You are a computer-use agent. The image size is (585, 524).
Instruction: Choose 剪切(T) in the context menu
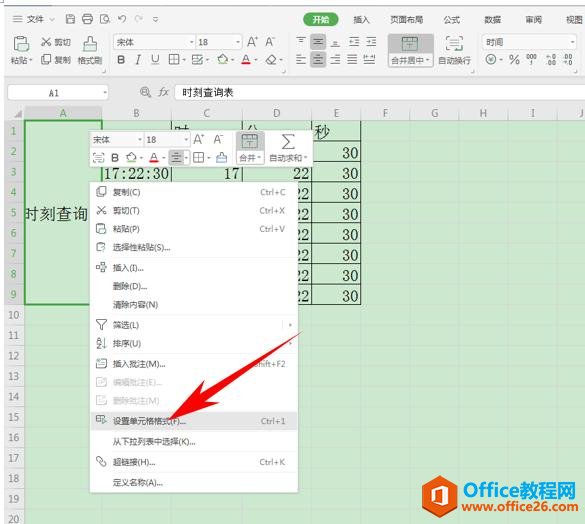194,210
